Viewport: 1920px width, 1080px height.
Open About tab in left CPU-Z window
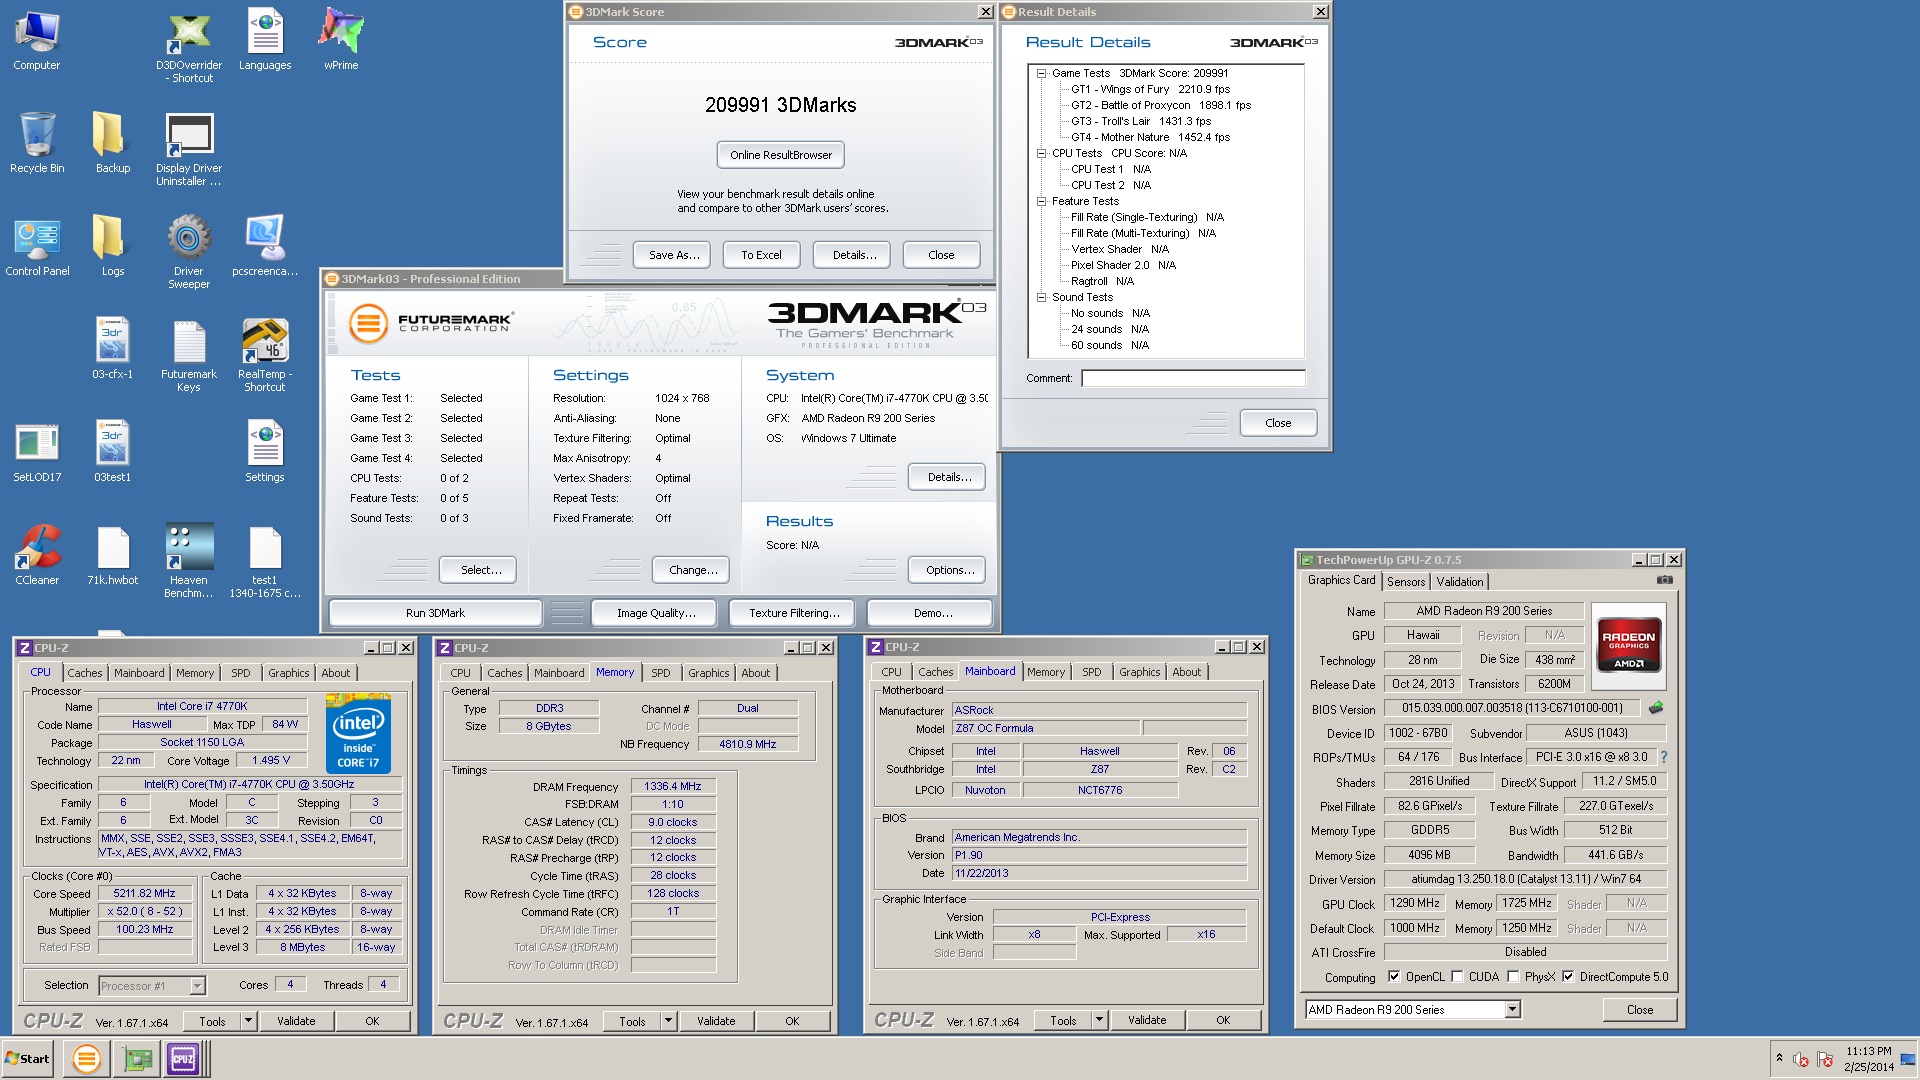336,673
